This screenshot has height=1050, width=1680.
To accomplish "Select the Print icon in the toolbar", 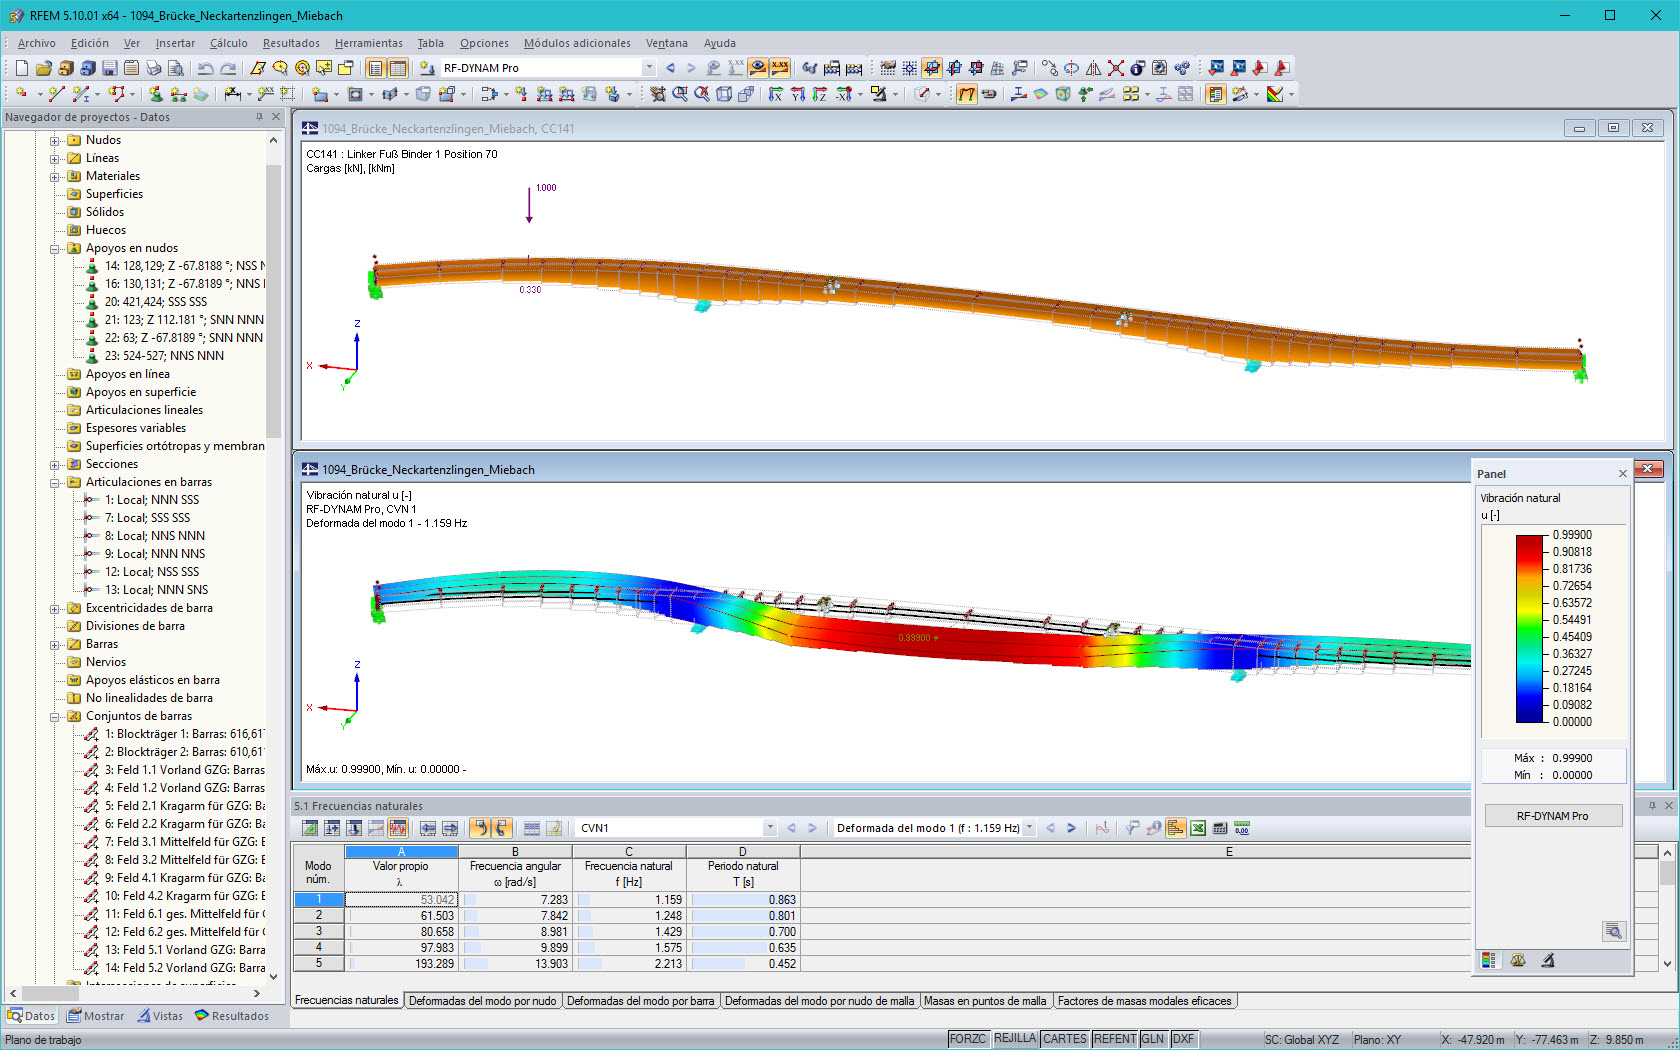I will click(153, 67).
